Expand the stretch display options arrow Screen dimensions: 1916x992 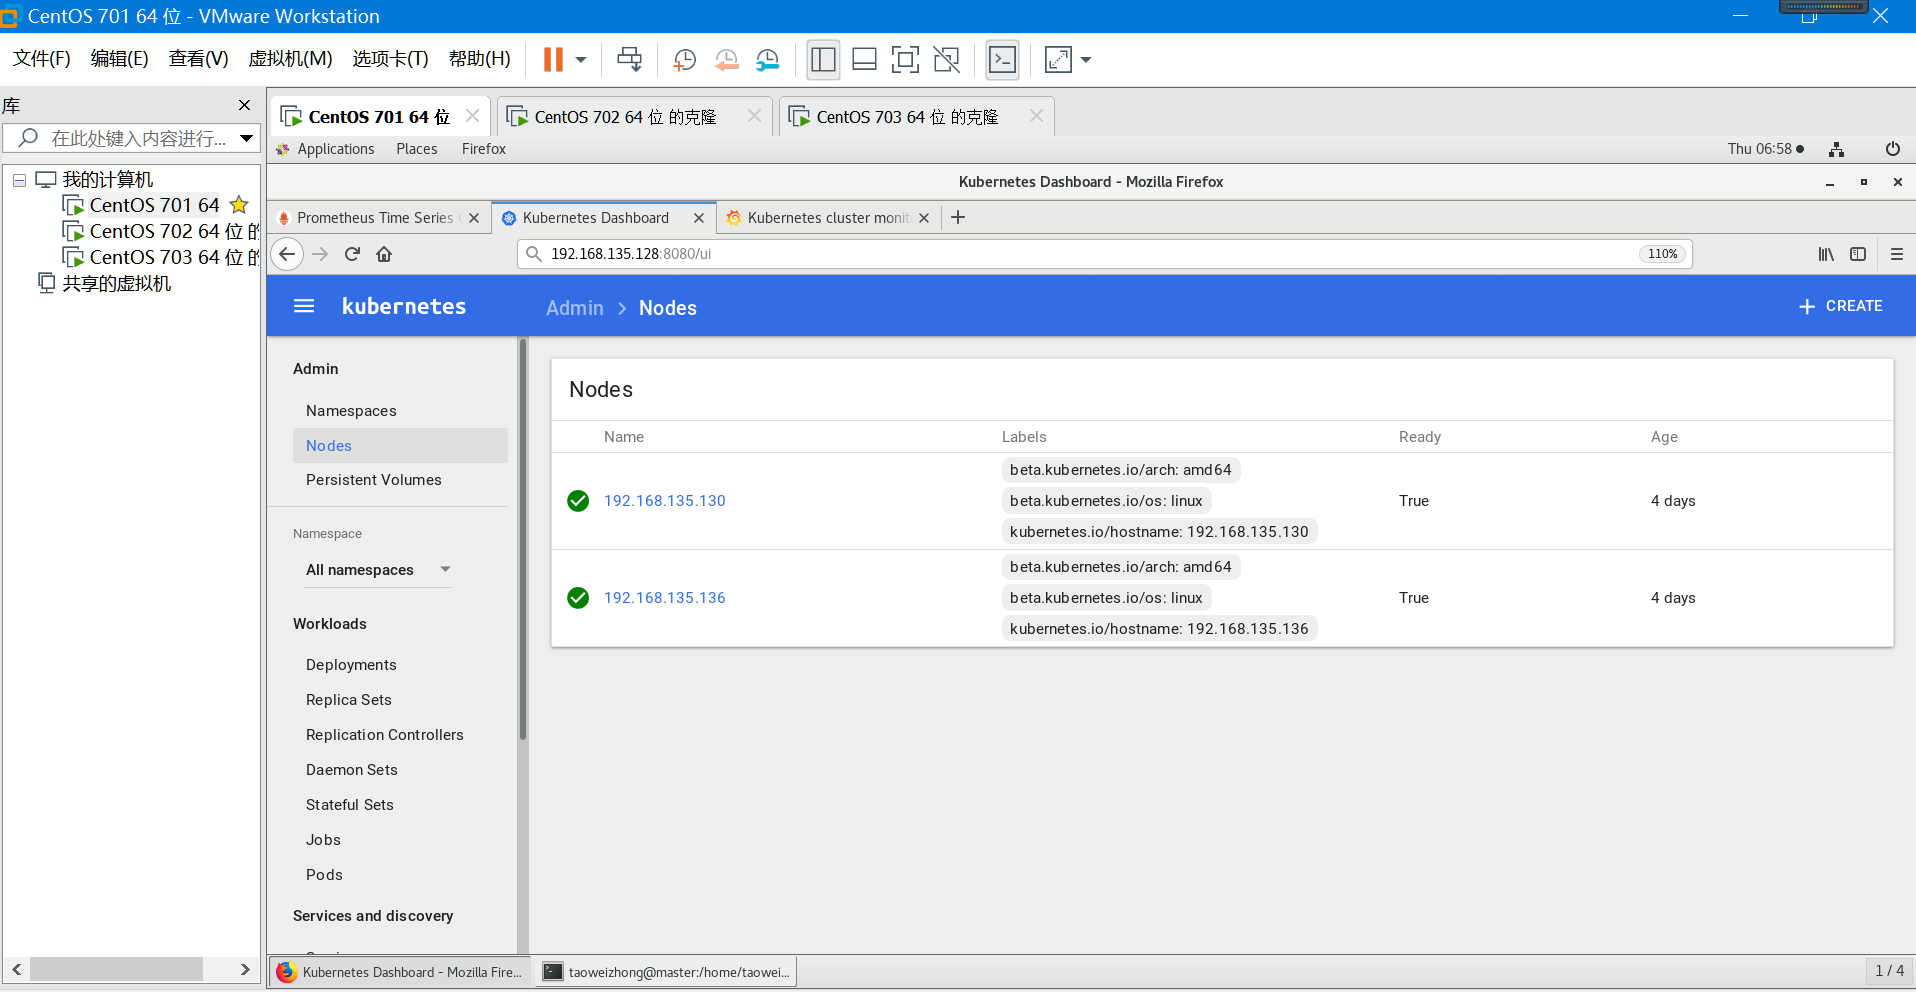1086,60
